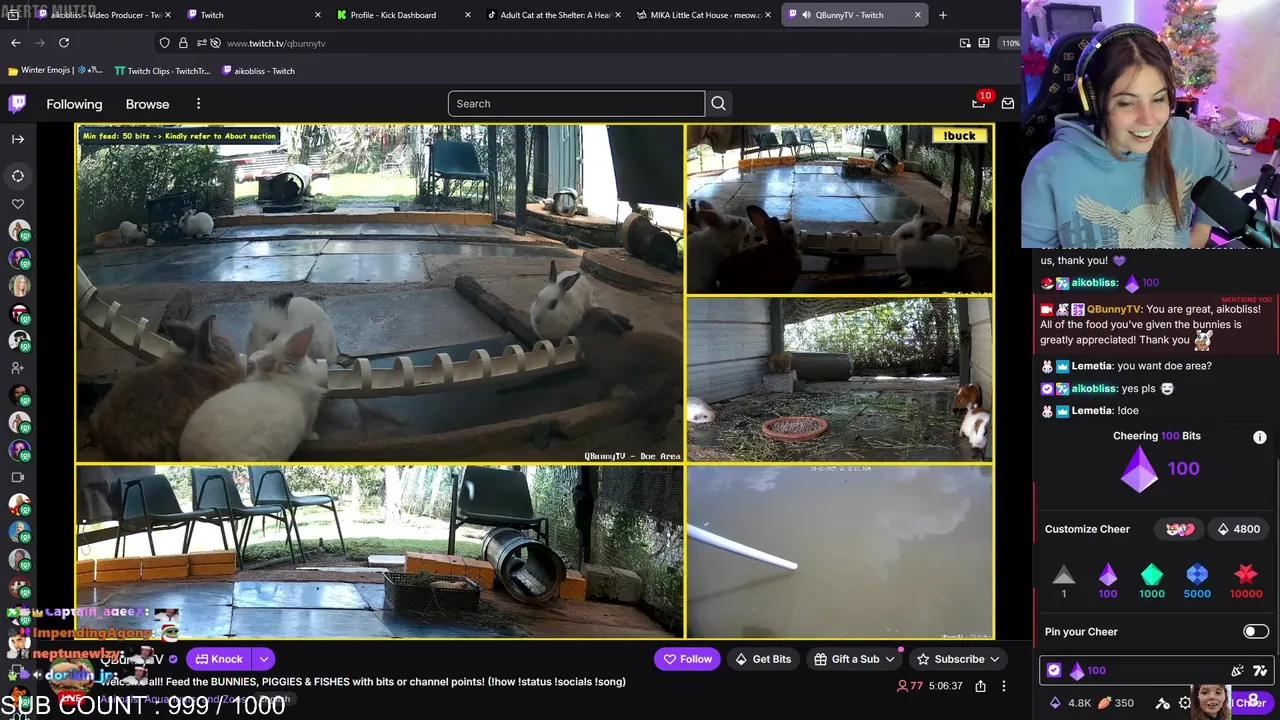Image resolution: width=1280 pixels, height=720 pixels.
Task: Close the QBunnyTV - Twitch tab
Action: [x=918, y=15]
